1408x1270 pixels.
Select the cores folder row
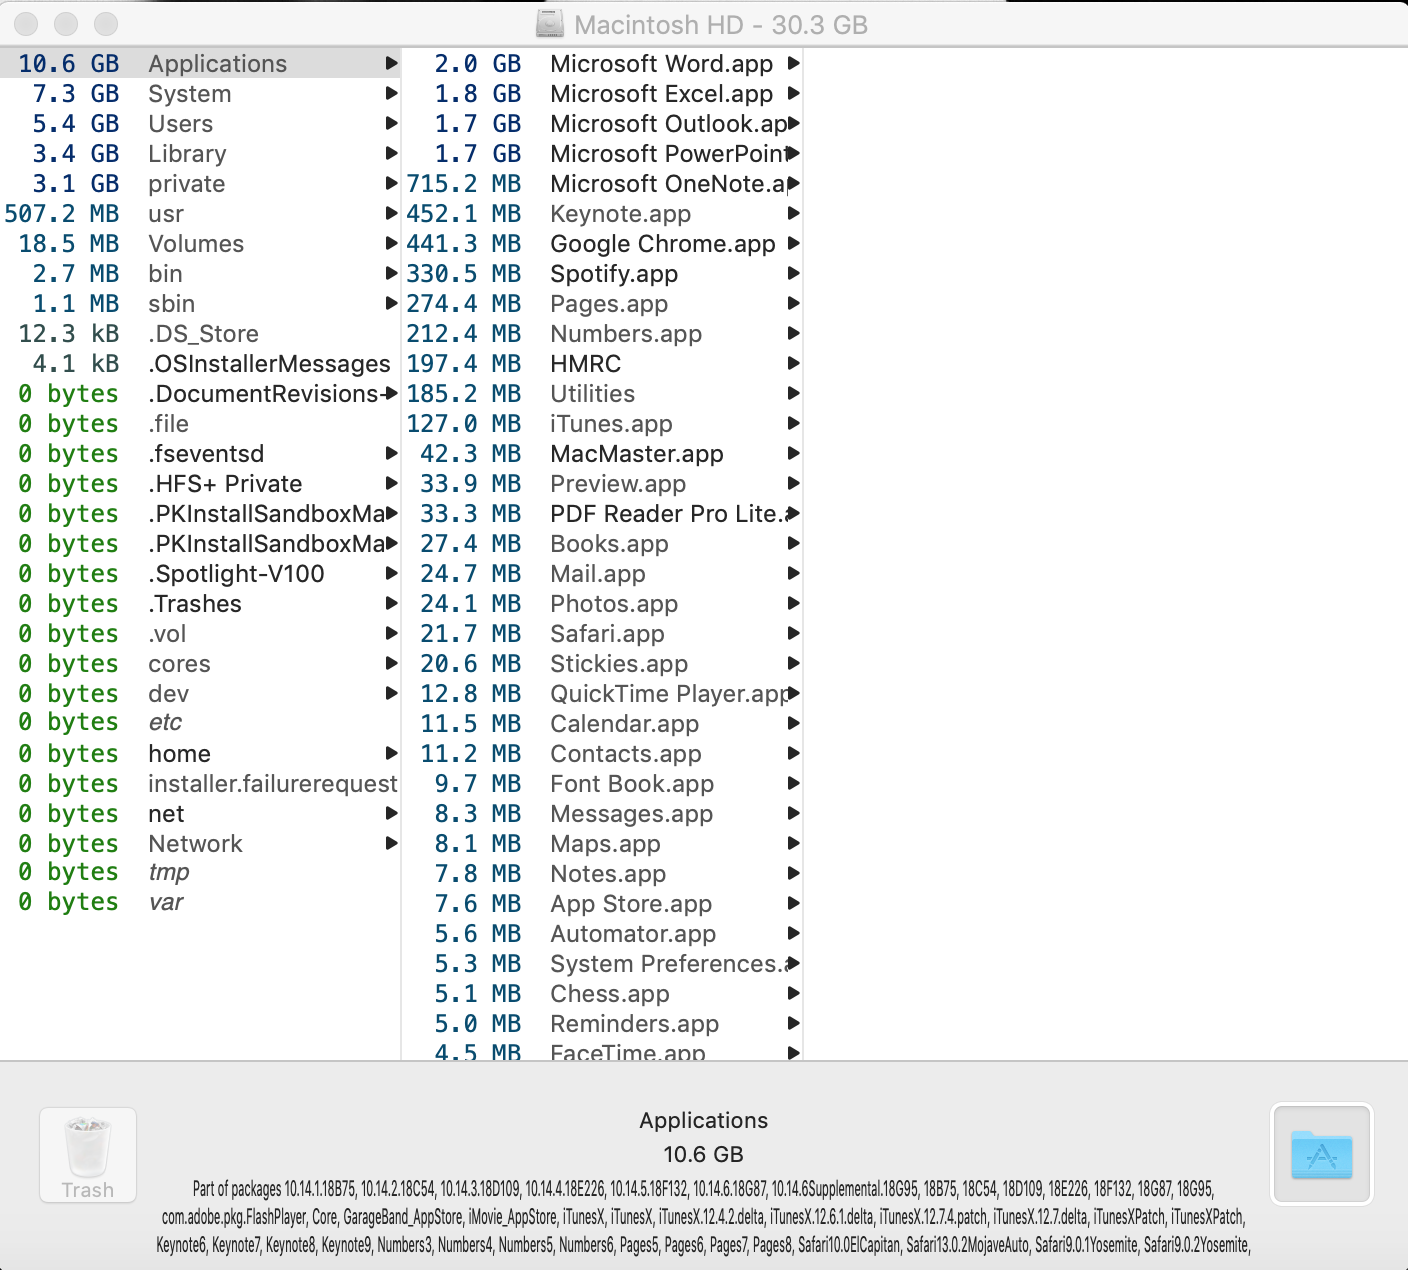point(200,664)
